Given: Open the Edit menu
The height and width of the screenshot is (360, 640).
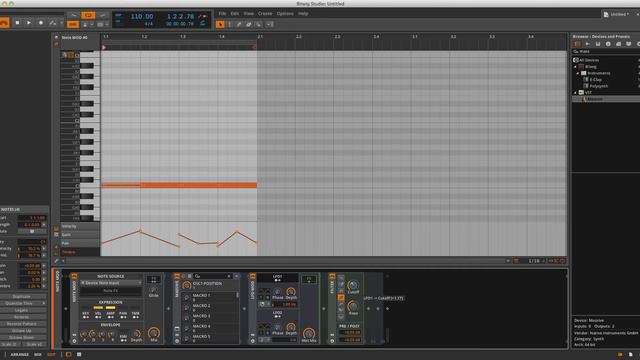Looking at the screenshot, I should [235, 13].
